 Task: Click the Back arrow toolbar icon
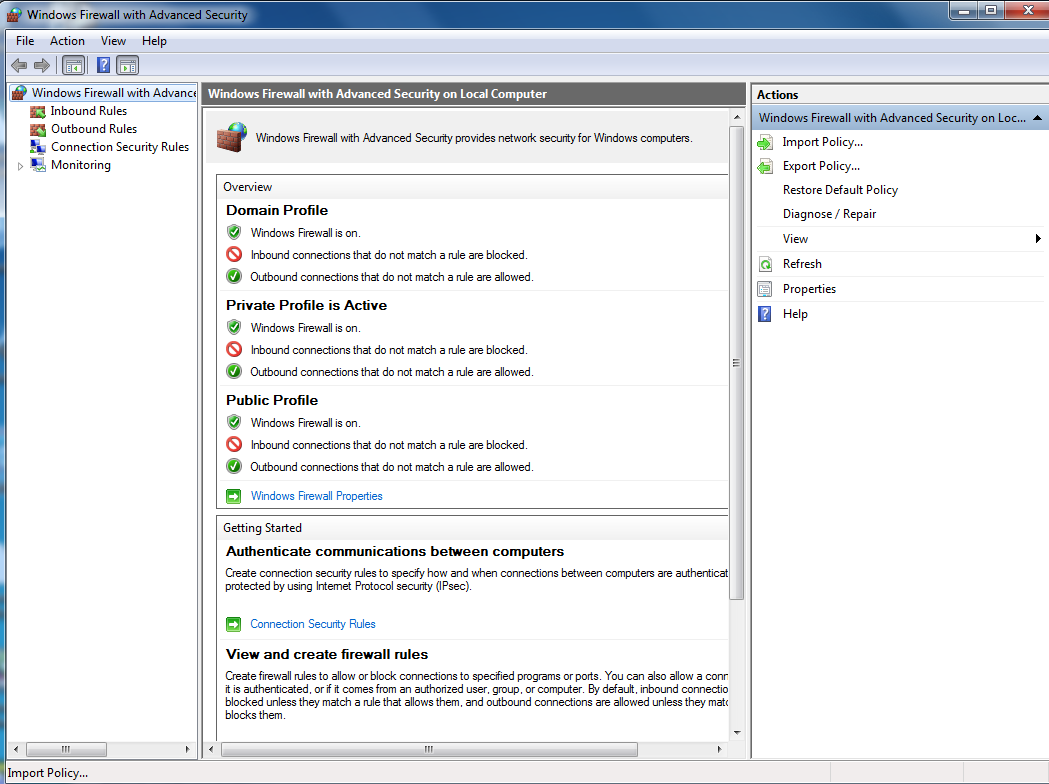coord(19,65)
